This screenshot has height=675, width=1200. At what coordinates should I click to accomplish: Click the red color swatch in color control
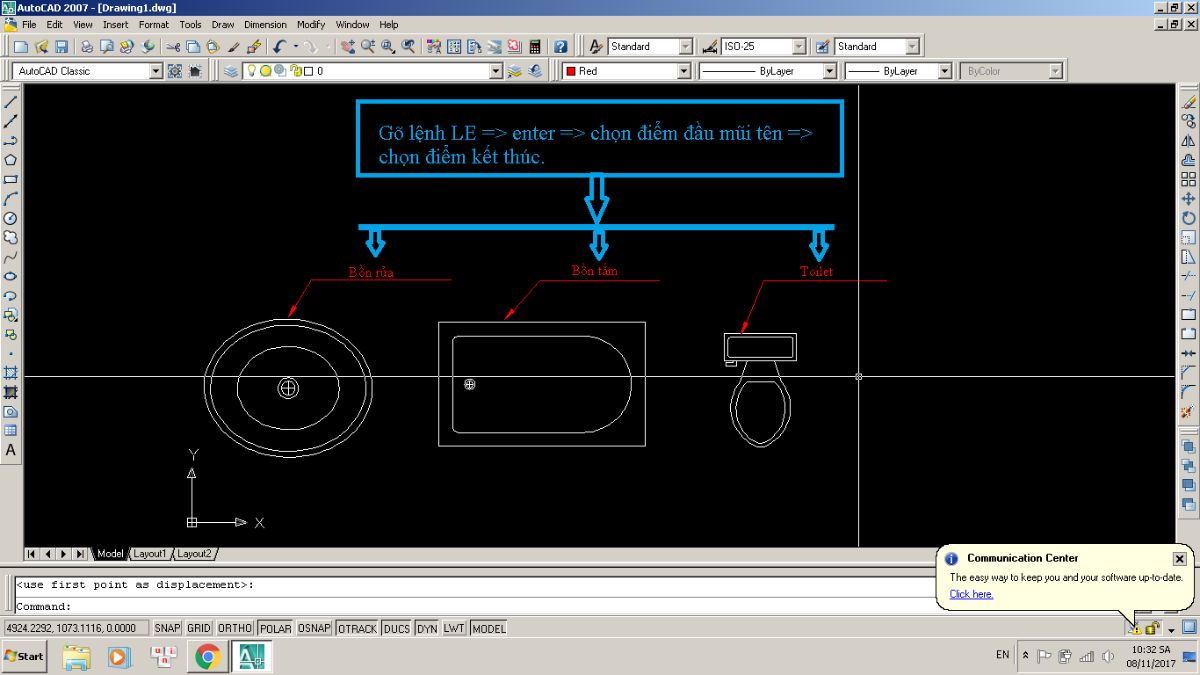click(569, 71)
